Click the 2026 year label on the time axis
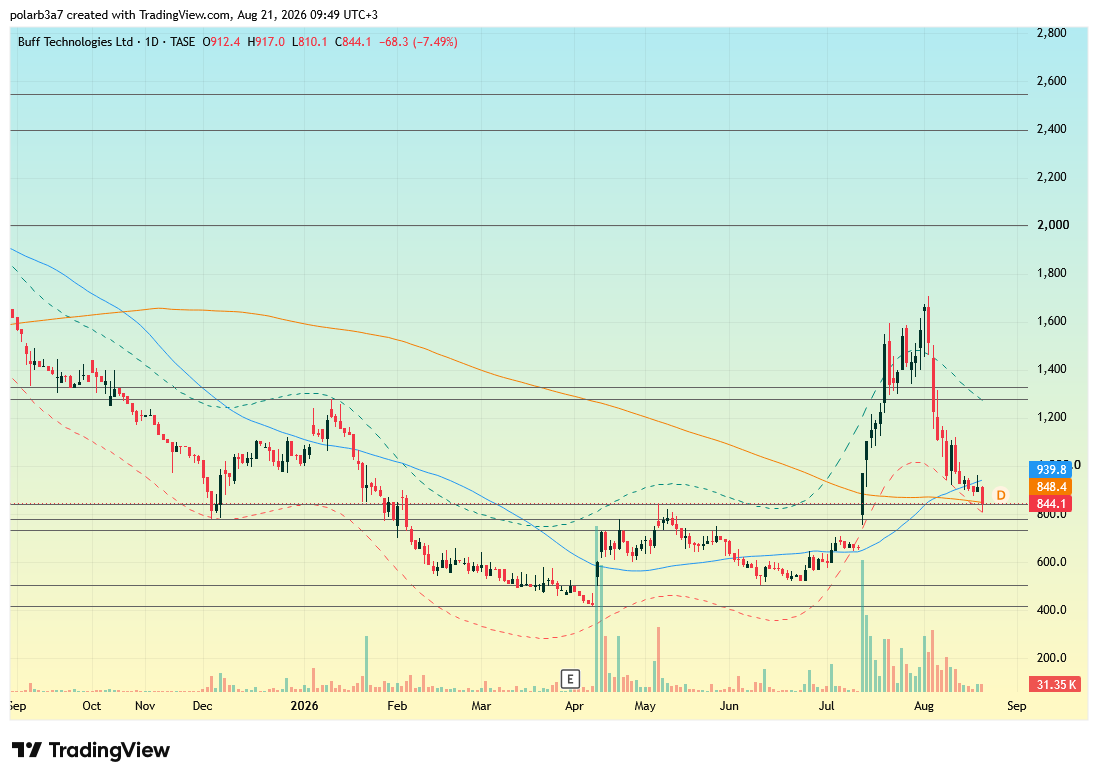 click(305, 706)
